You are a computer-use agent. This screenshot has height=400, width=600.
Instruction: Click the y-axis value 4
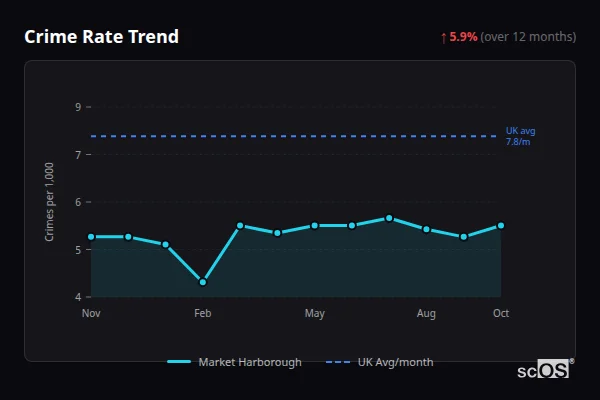78,297
